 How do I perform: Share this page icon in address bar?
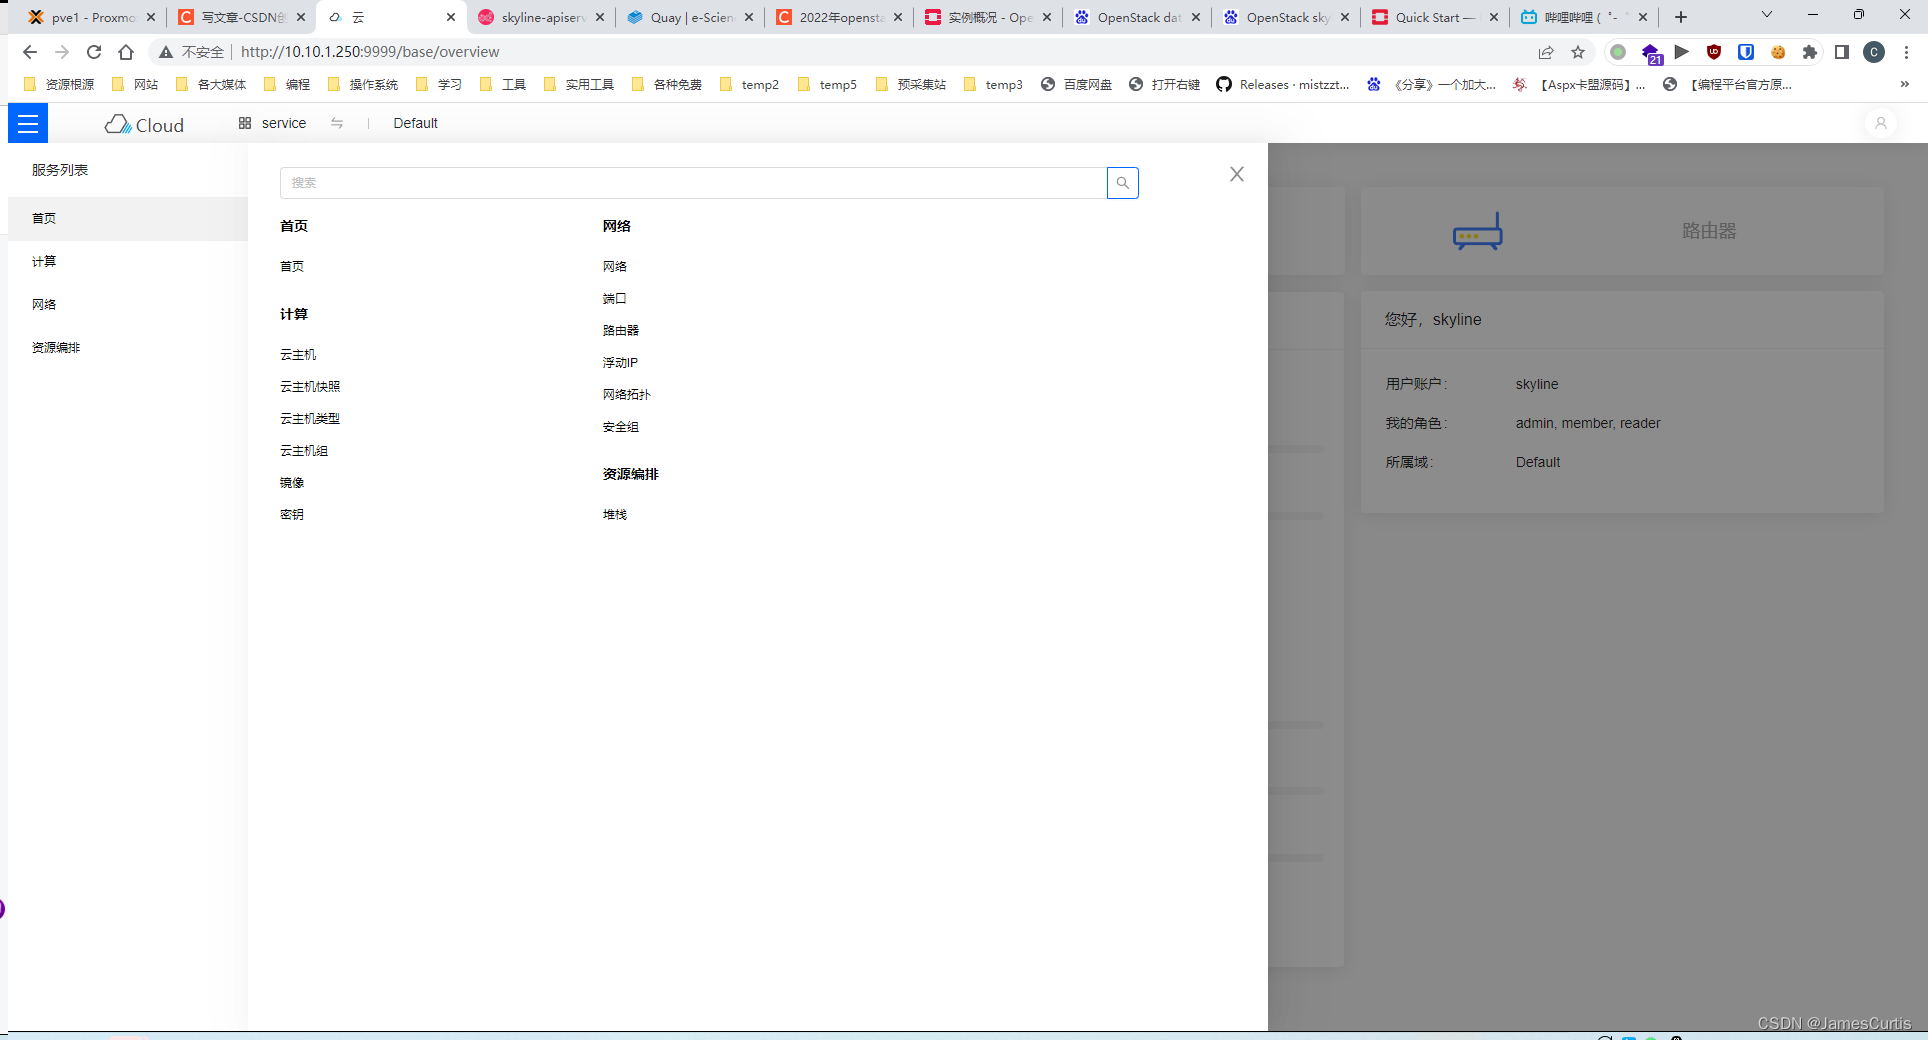coord(1546,52)
